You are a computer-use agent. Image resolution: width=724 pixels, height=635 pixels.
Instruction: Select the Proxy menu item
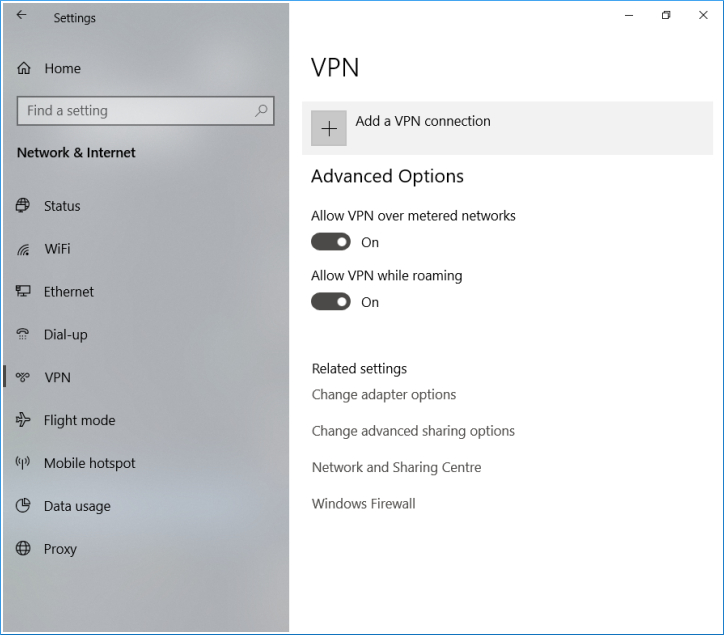(60, 549)
